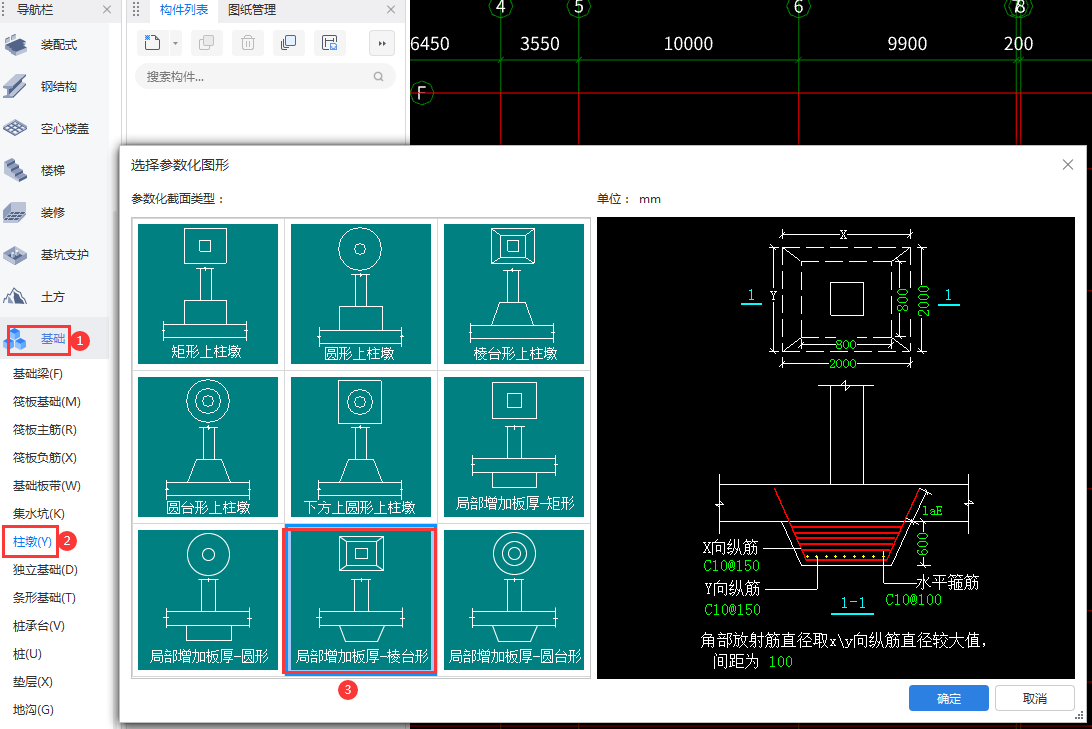Choose the 矩形上柱墩 section thumbnail
This screenshot has width=1092, height=729.
[208, 294]
